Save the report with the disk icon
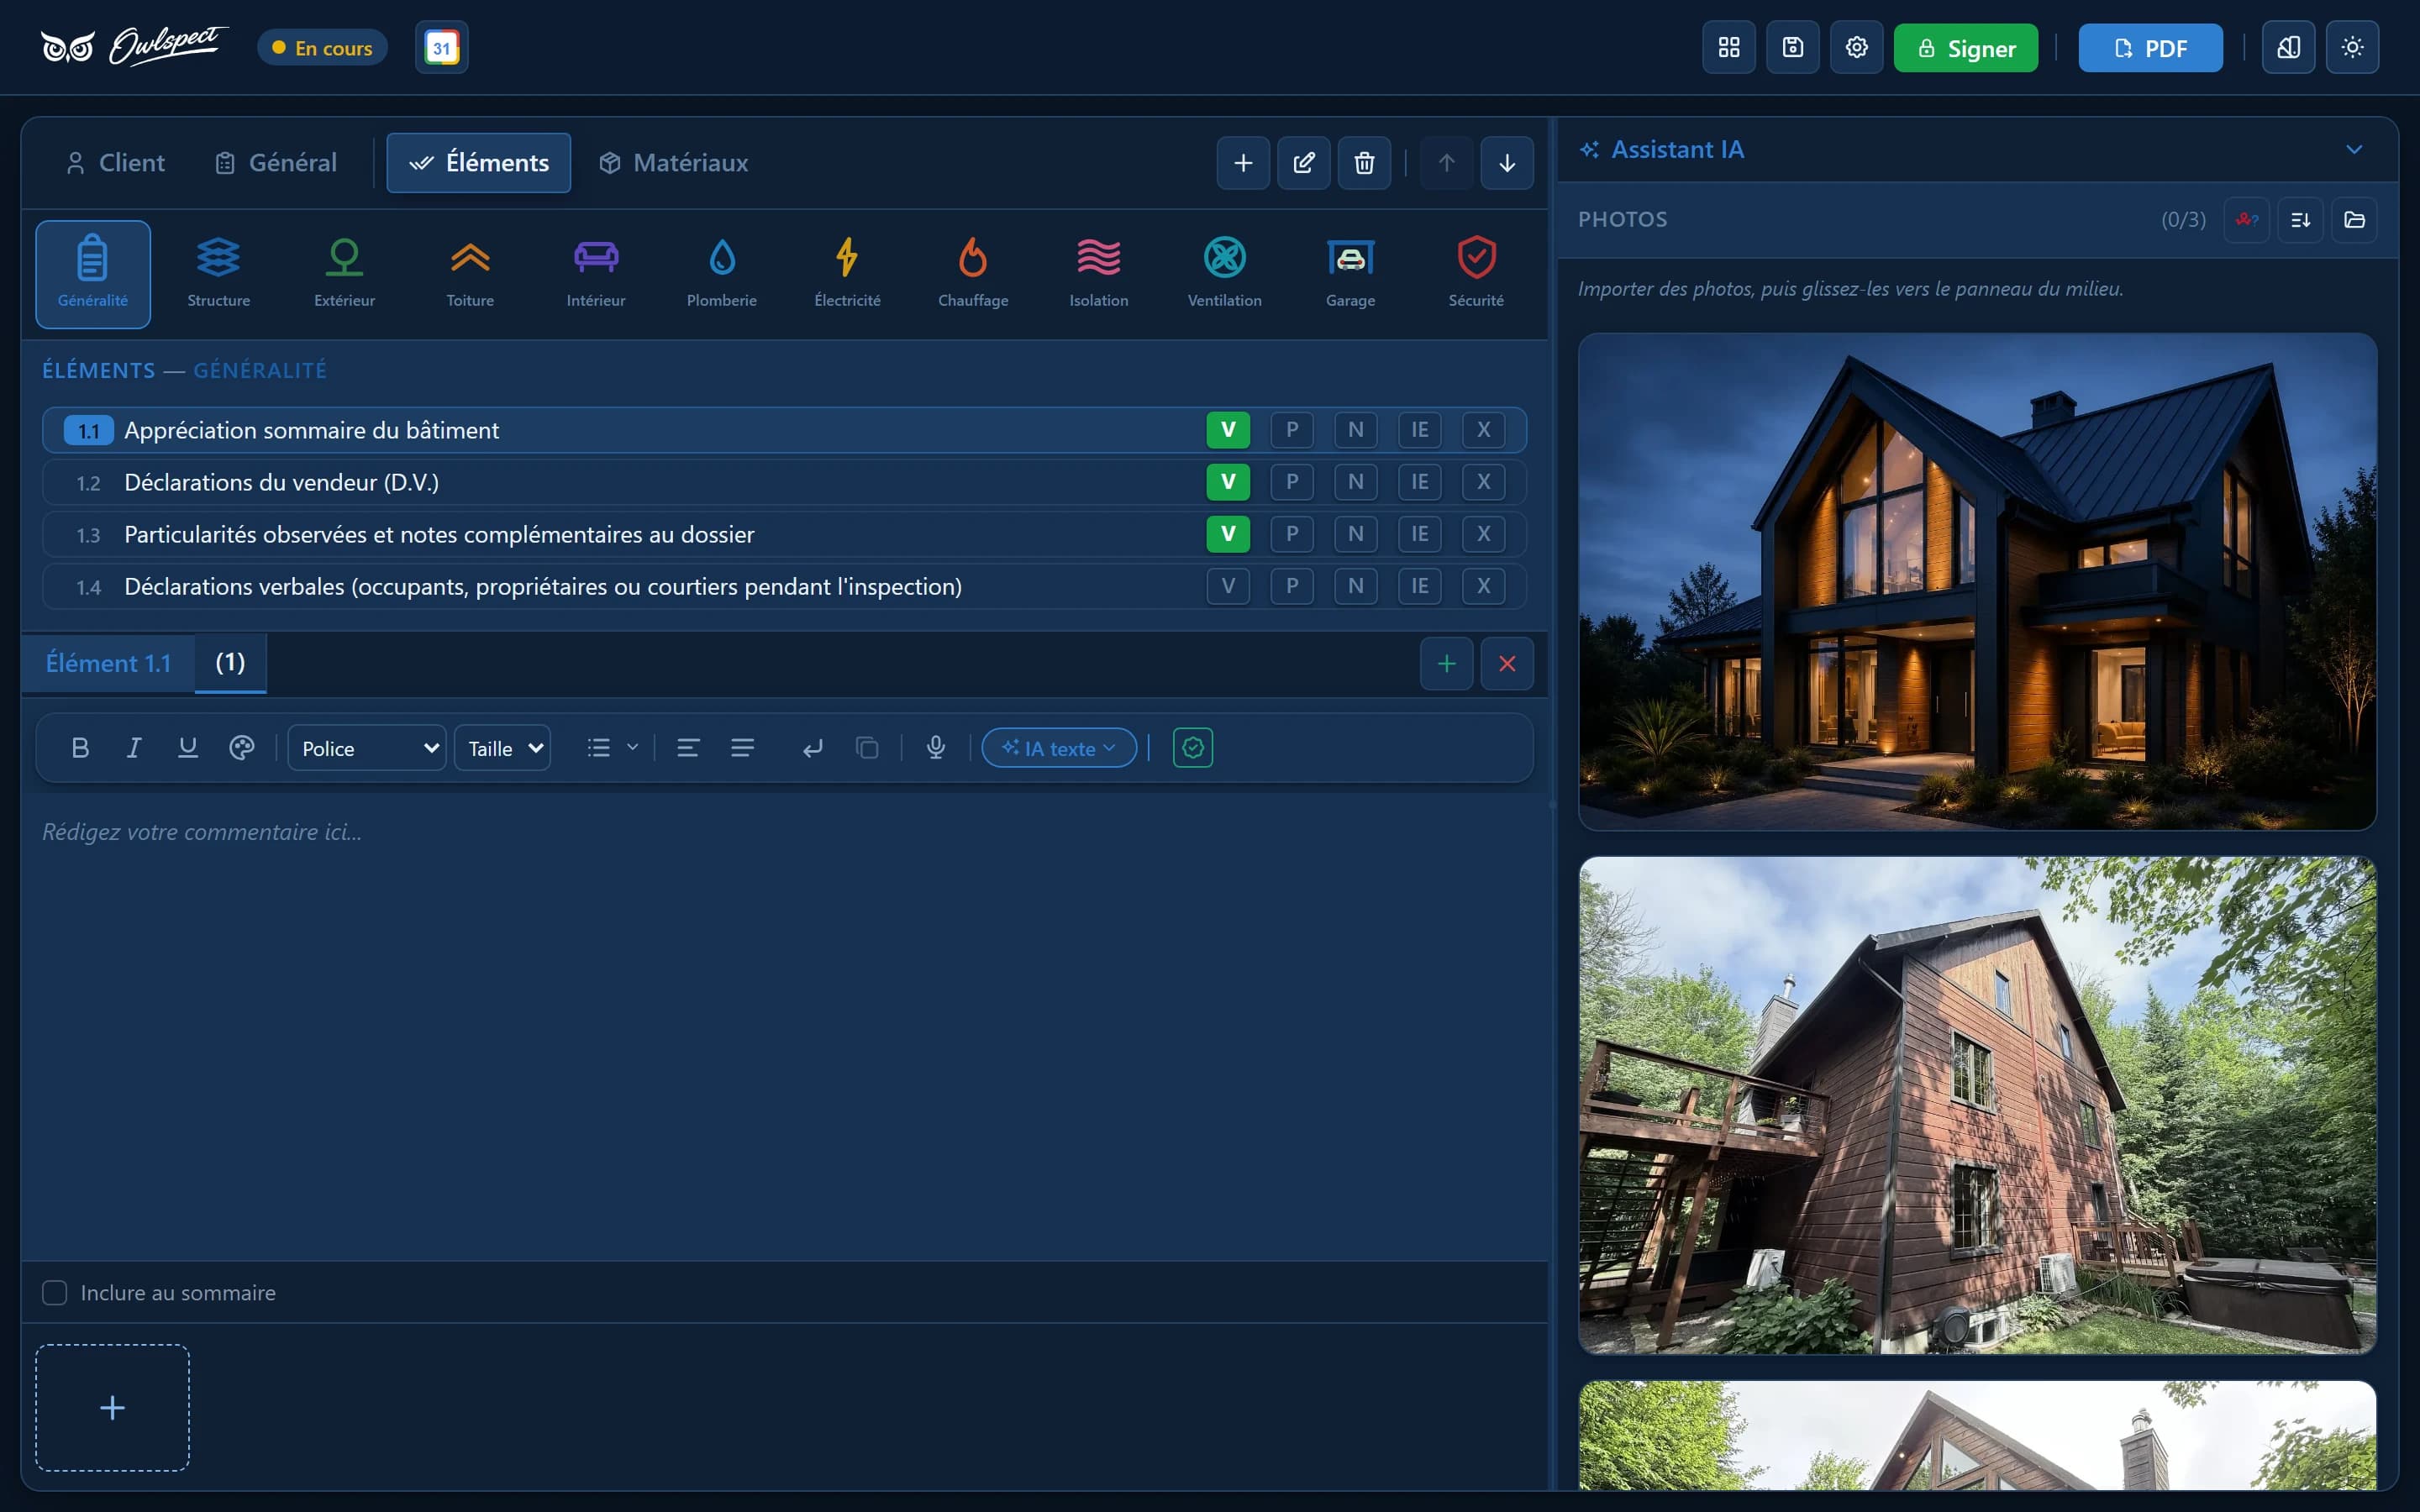This screenshot has width=2420, height=1512. (1793, 48)
